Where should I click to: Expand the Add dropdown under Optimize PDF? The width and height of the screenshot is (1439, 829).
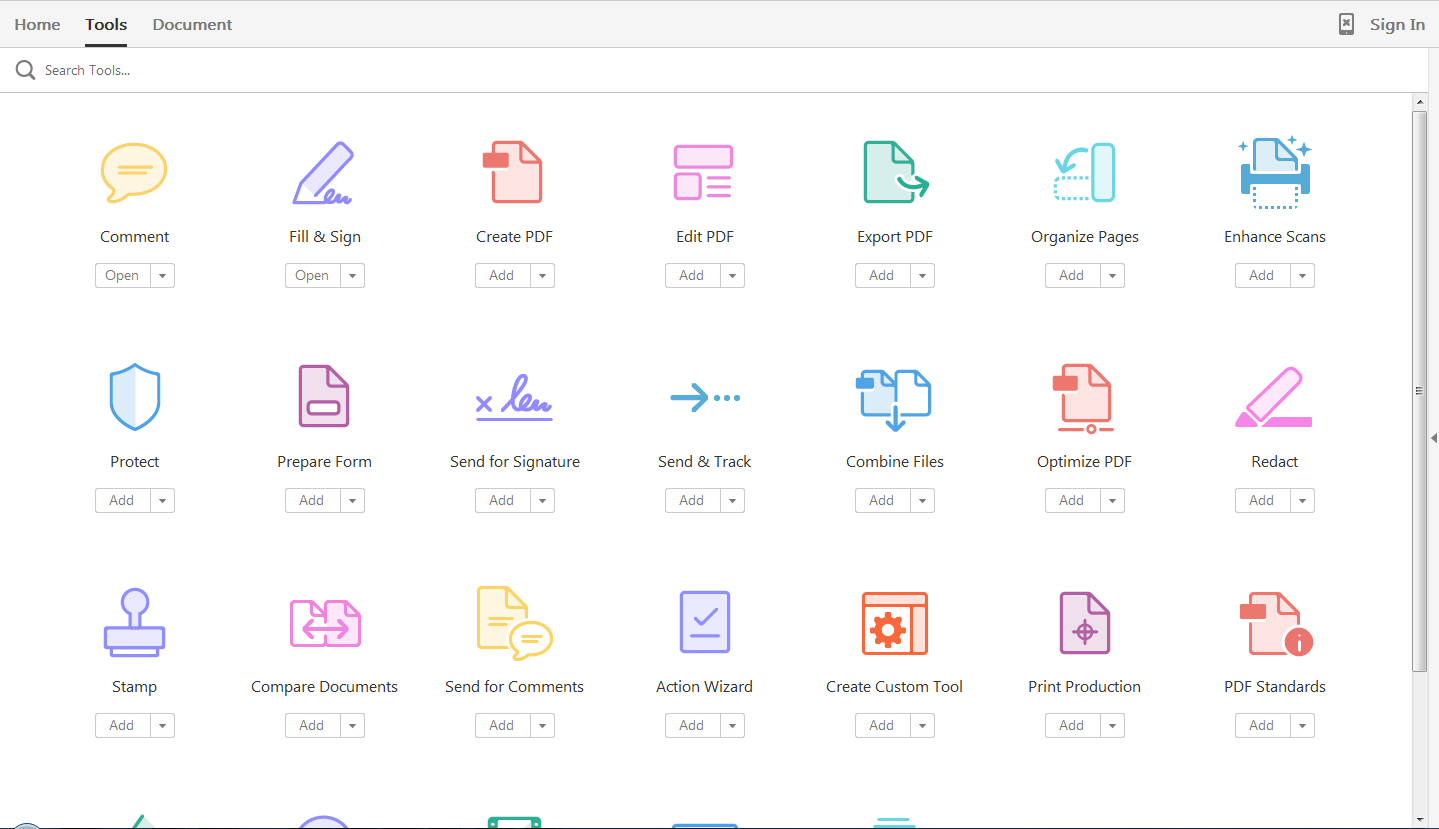point(1111,500)
